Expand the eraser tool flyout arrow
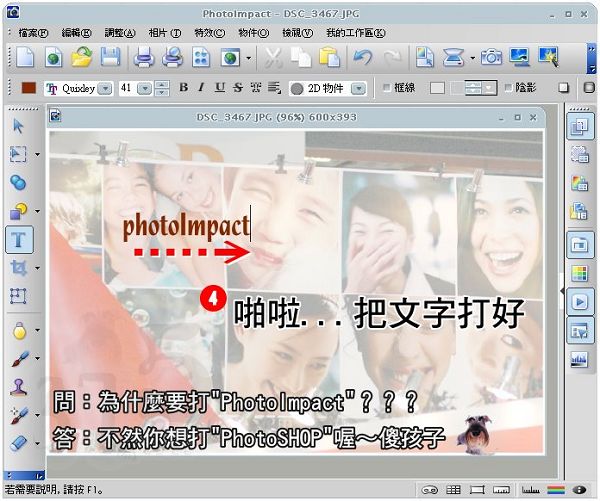The image size is (600, 501). click(x=38, y=444)
